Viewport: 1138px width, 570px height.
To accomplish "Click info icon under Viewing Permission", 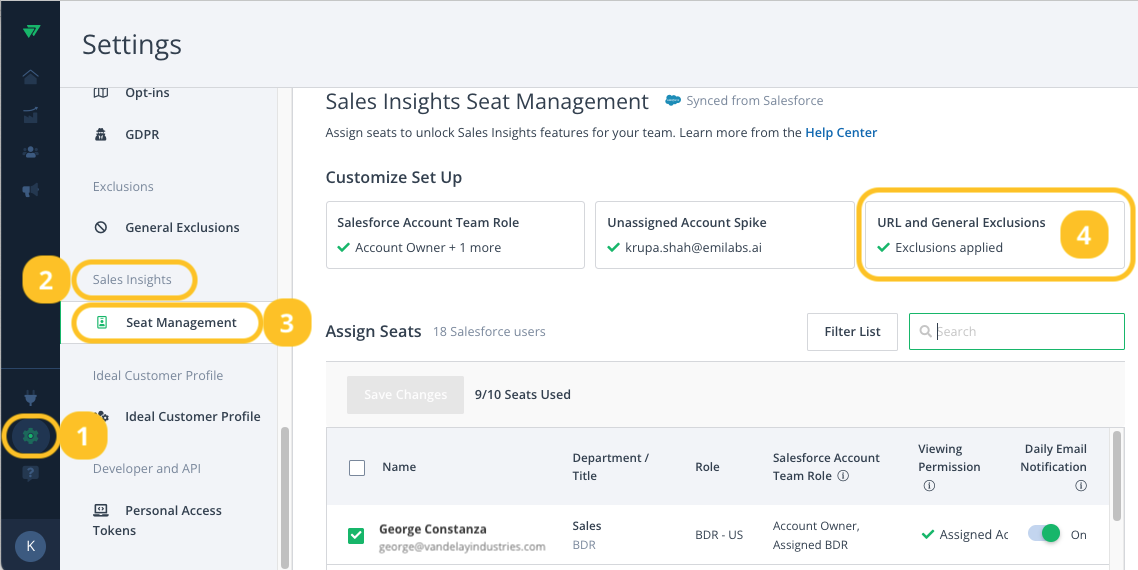I will (929, 486).
